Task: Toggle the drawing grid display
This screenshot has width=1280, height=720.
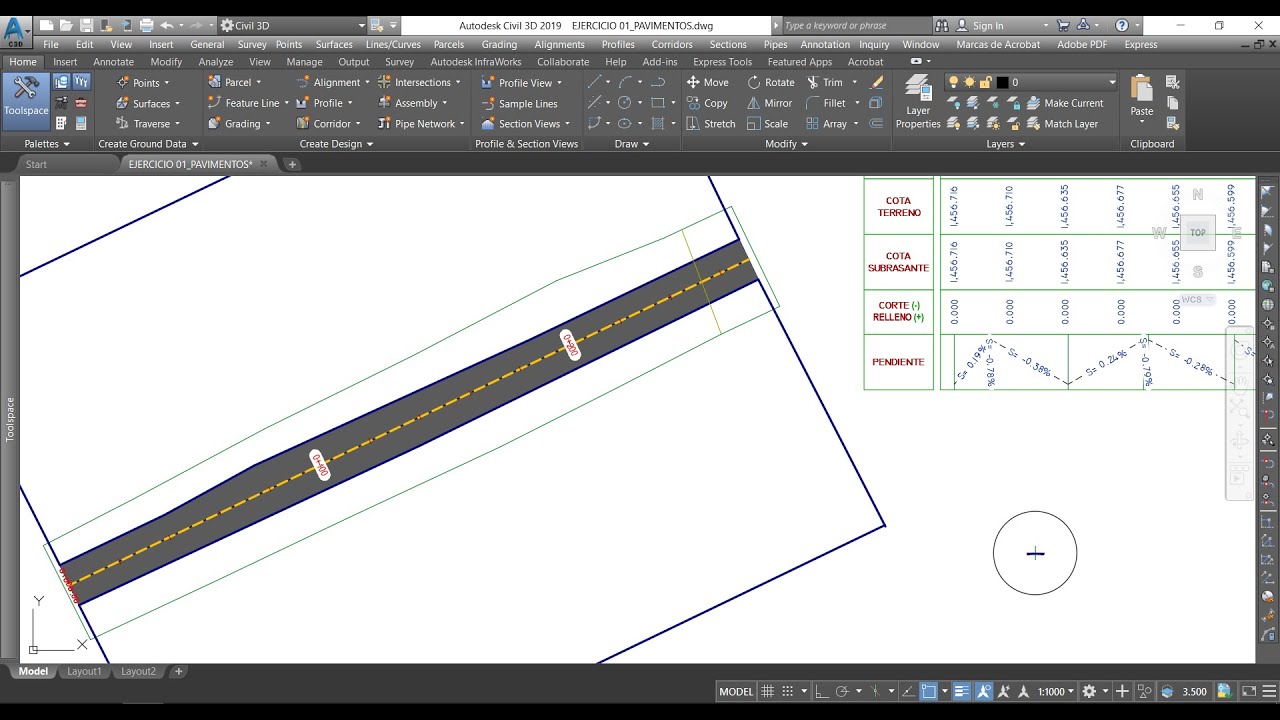Action: click(x=768, y=691)
